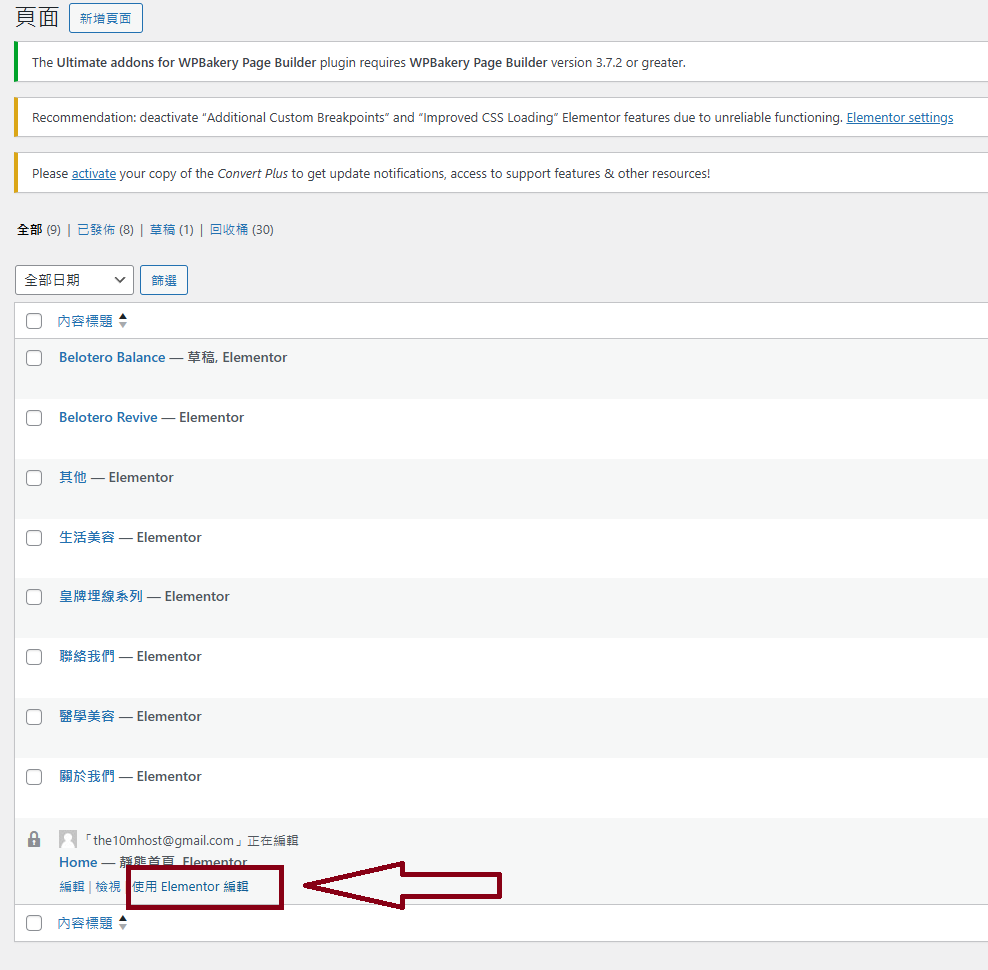988x970 pixels.
Task: Select the 聯絡我們 page checkbox
Action: (x=34, y=657)
